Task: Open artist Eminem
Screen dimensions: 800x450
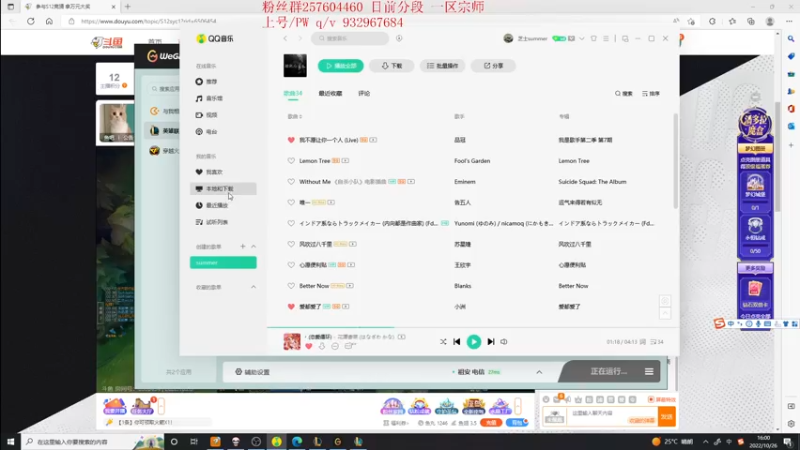Action: click(x=465, y=182)
